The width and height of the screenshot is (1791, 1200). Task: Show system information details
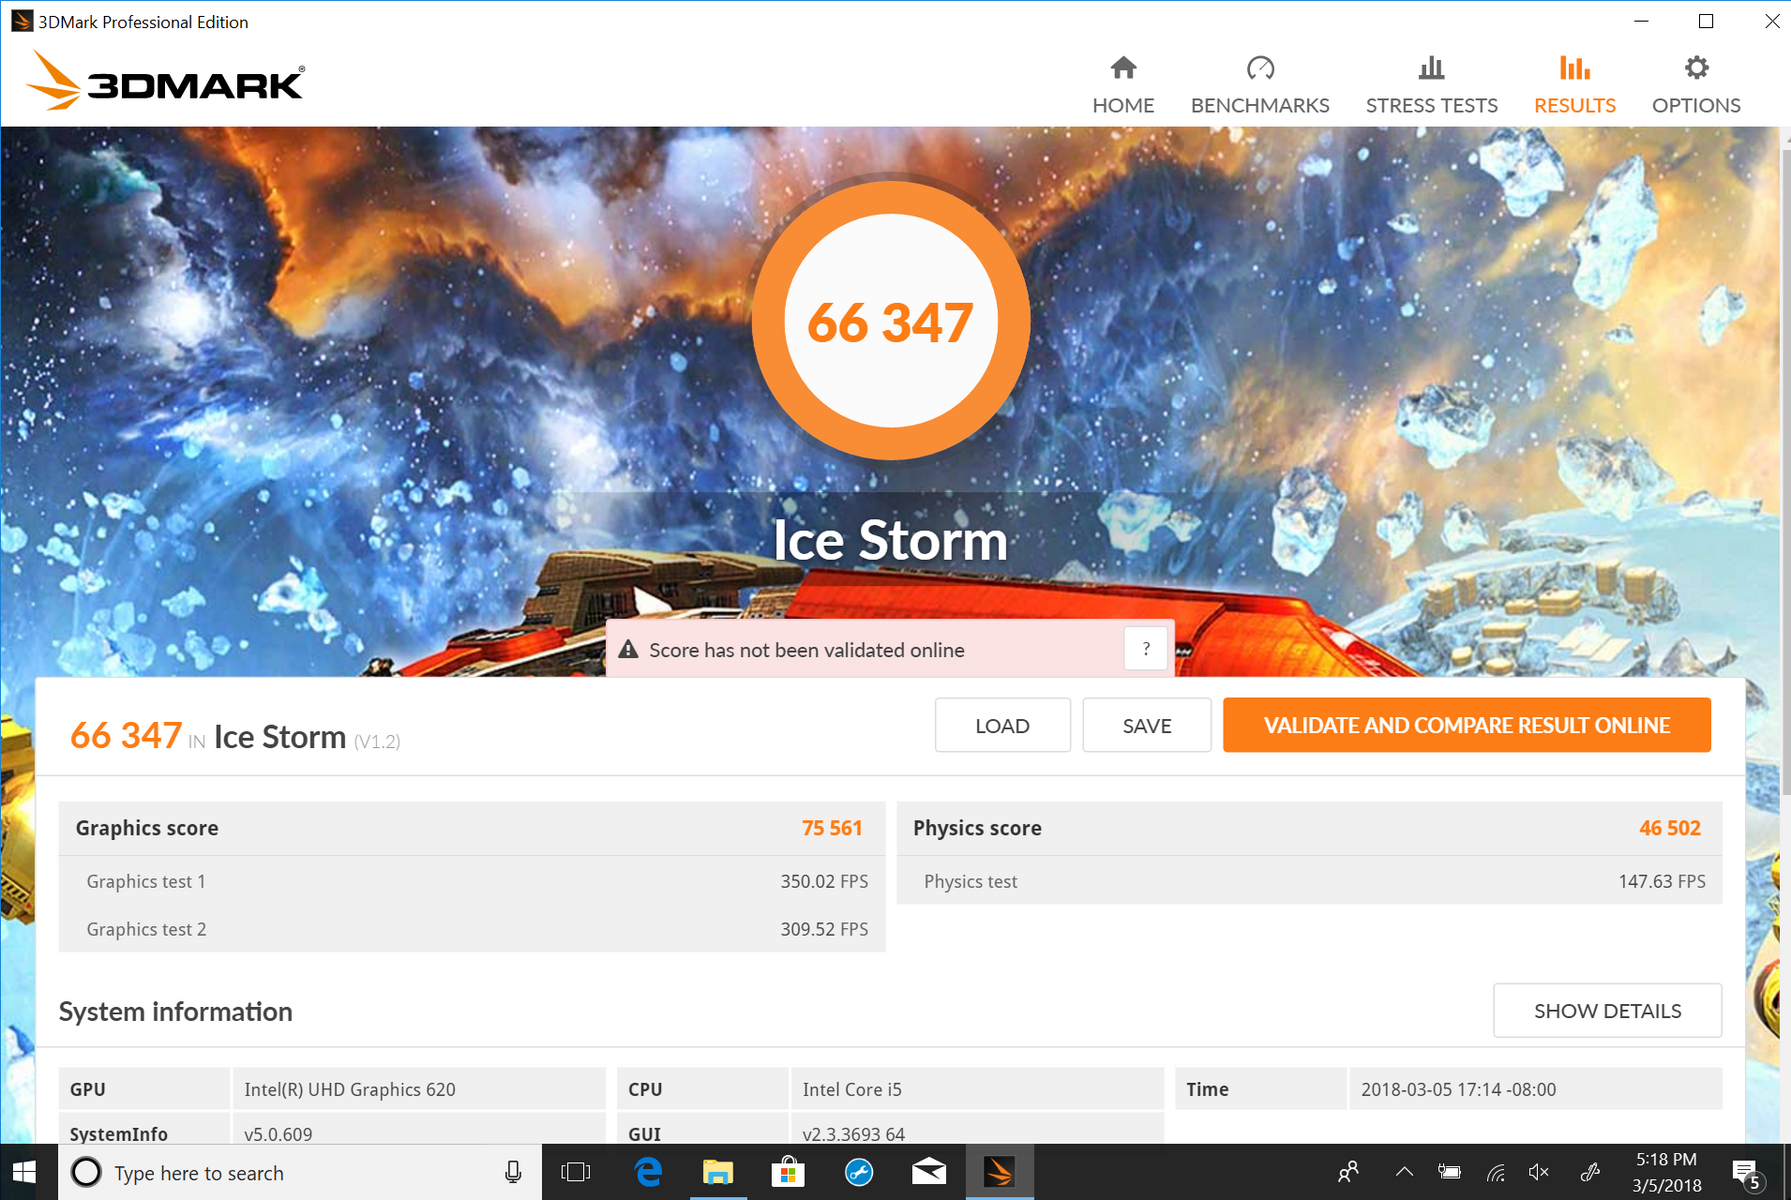tap(1607, 1010)
